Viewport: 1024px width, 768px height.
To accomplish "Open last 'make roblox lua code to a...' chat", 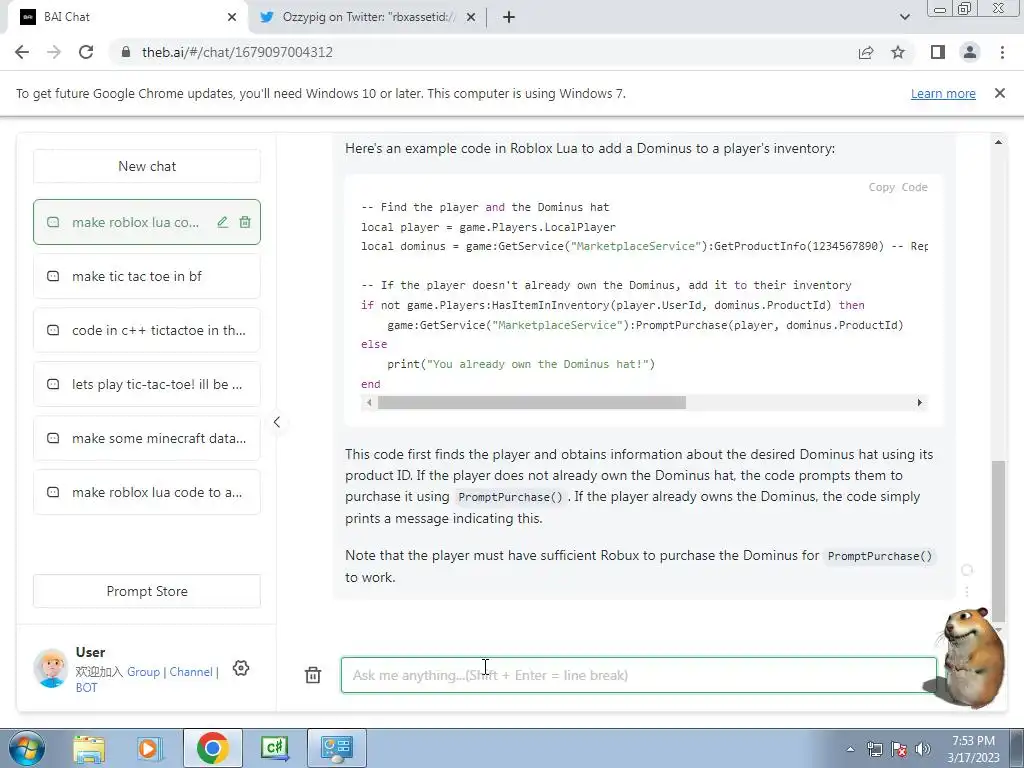I will pos(147,492).
